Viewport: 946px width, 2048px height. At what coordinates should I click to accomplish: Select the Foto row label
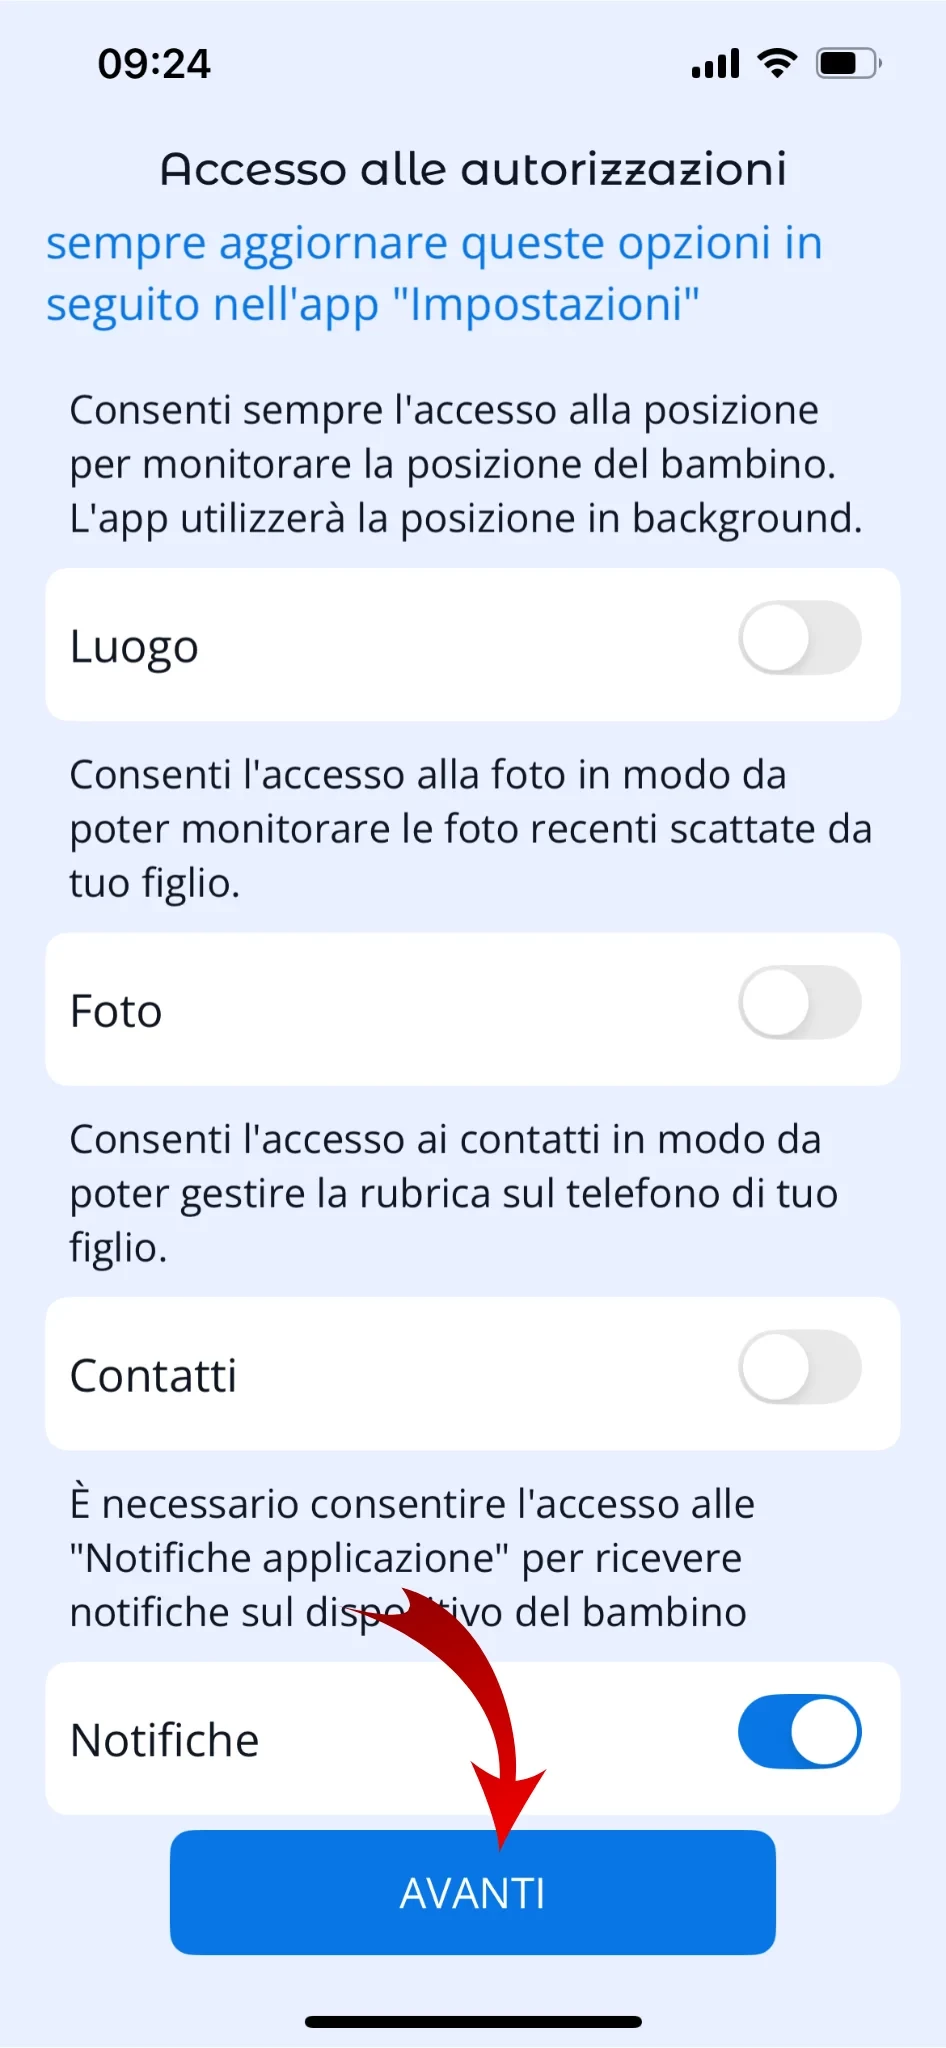tap(116, 1011)
